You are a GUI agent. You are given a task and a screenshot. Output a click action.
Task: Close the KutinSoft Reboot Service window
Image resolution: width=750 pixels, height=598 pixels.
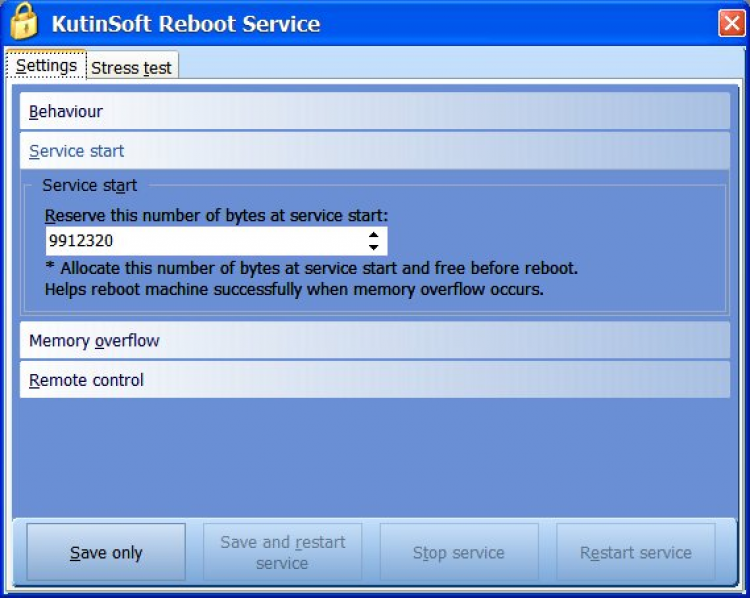(731, 22)
